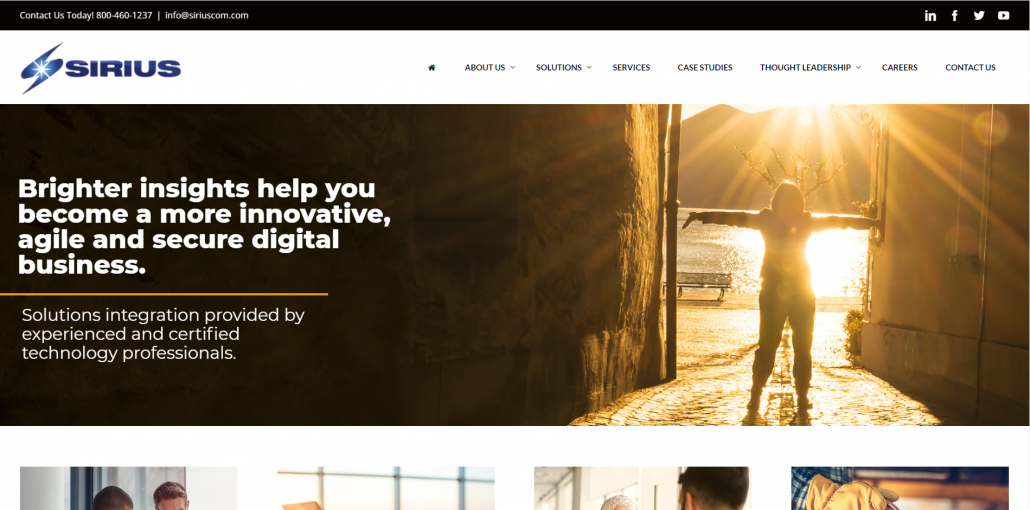Go to the Careers page

pyautogui.click(x=899, y=67)
